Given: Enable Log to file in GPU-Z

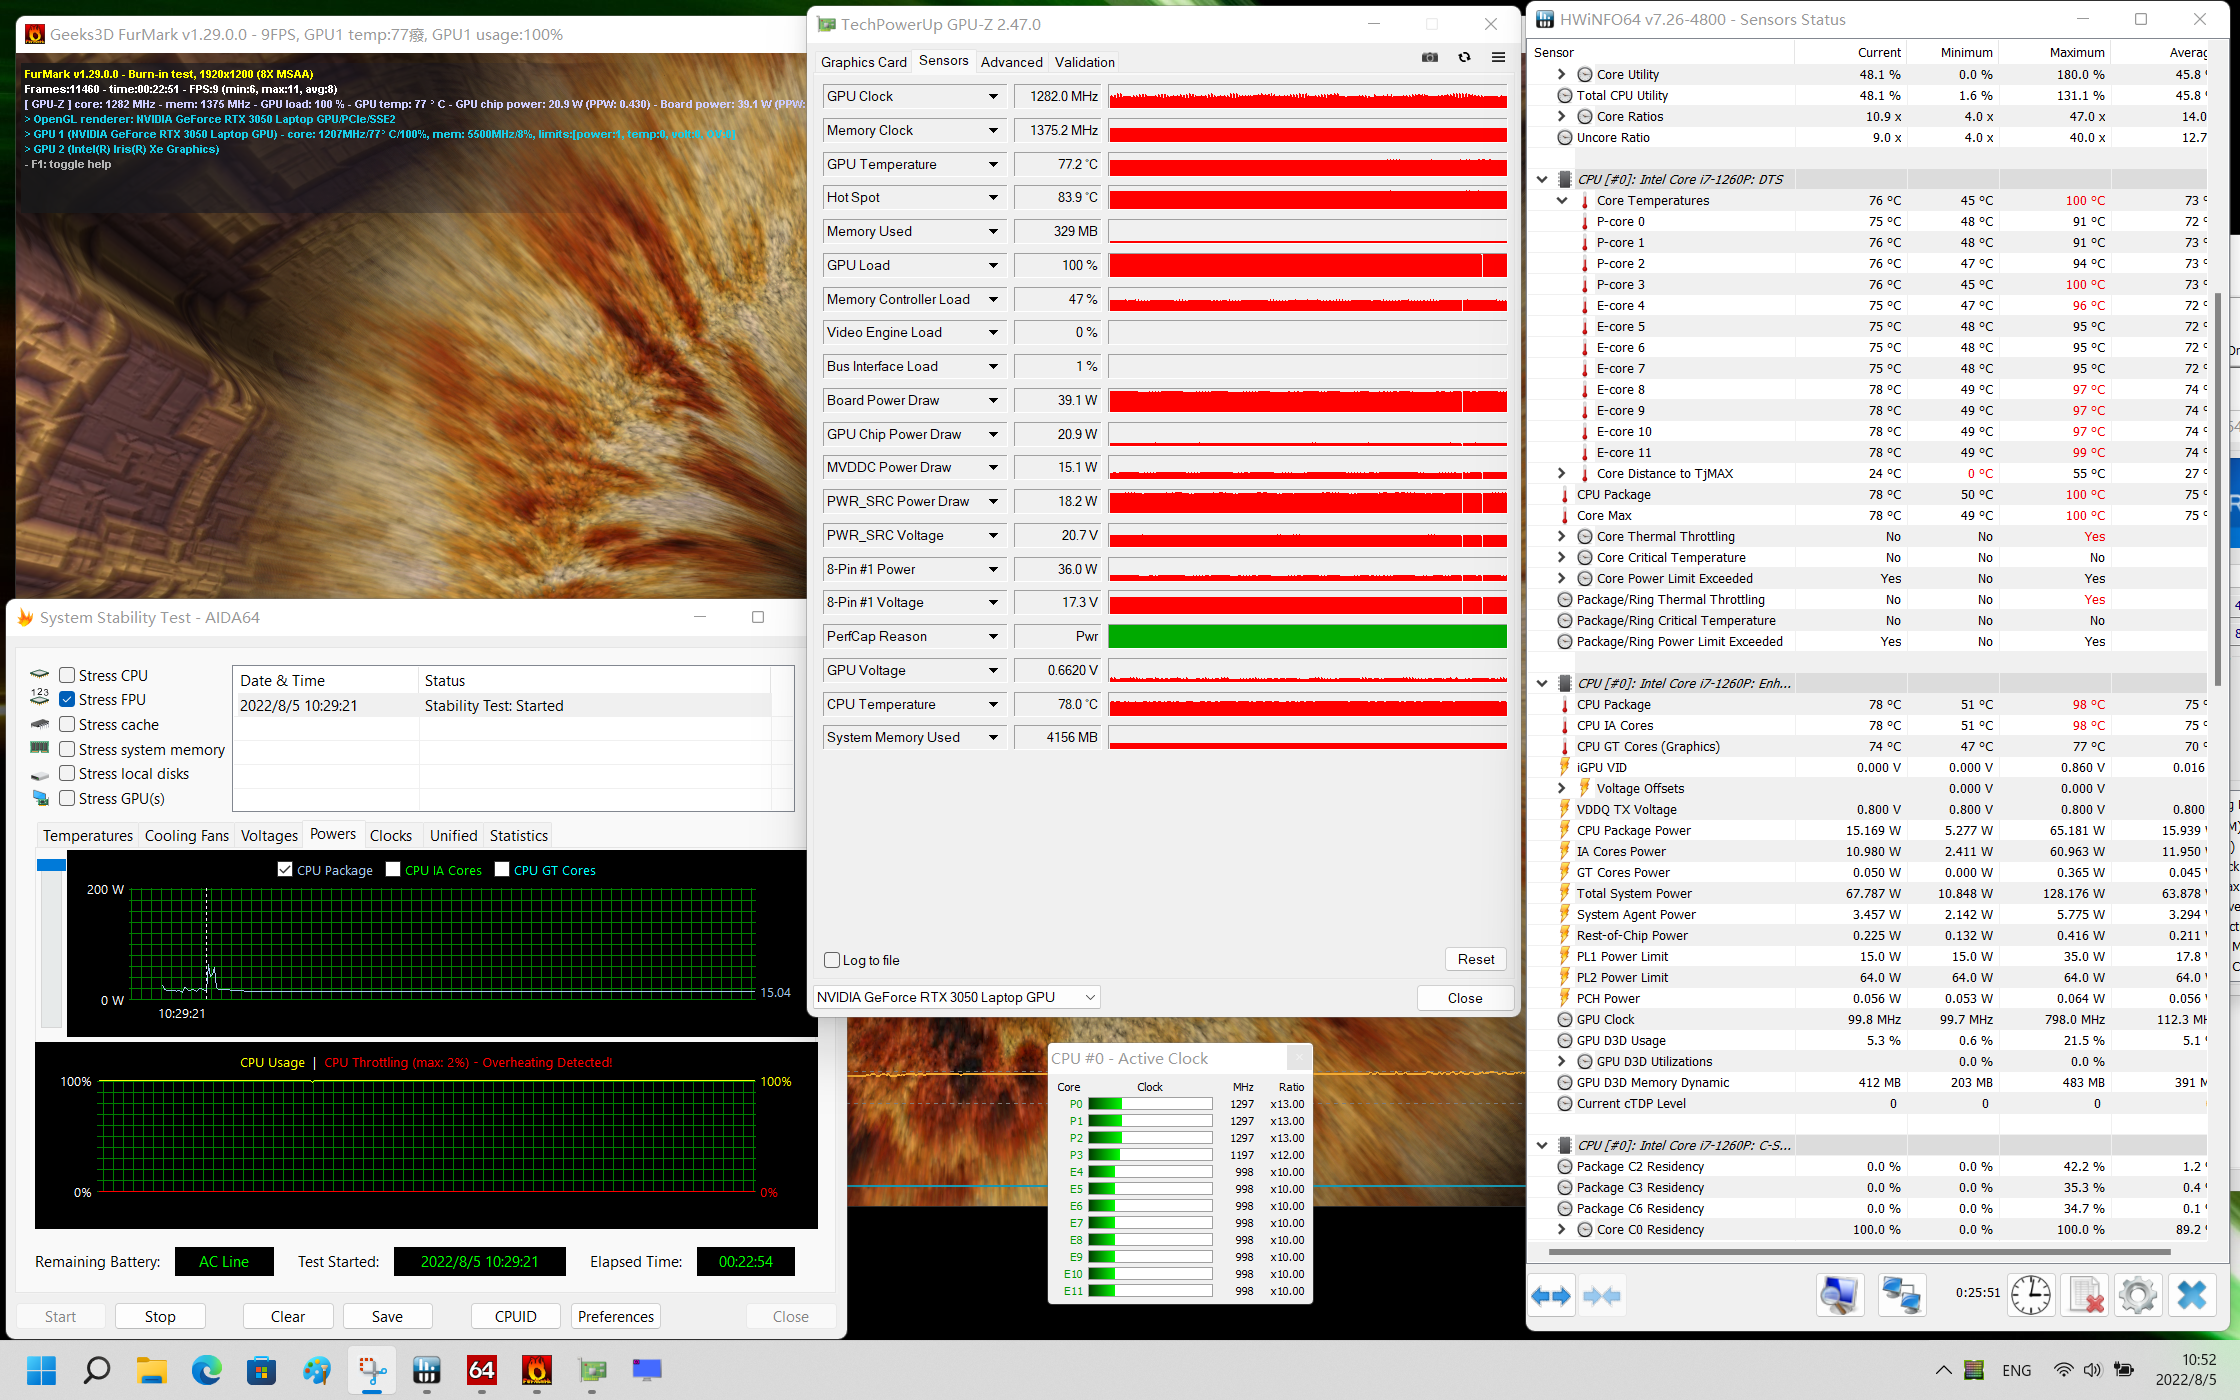Looking at the screenshot, I should point(832,960).
